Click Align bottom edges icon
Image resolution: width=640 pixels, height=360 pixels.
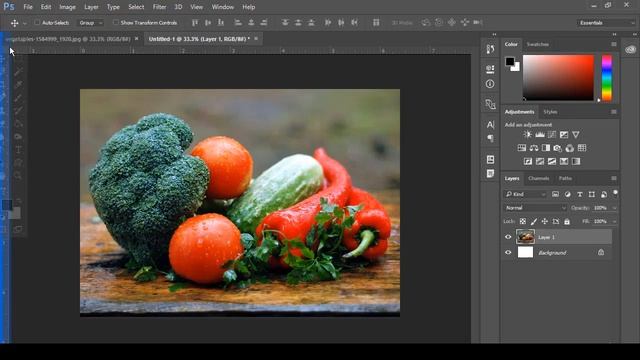(x=221, y=23)
